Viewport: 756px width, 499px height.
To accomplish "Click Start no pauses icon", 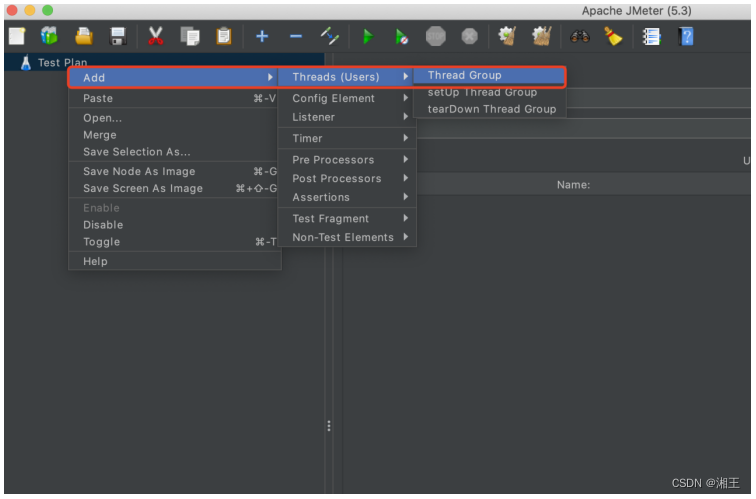I will 401,36.
